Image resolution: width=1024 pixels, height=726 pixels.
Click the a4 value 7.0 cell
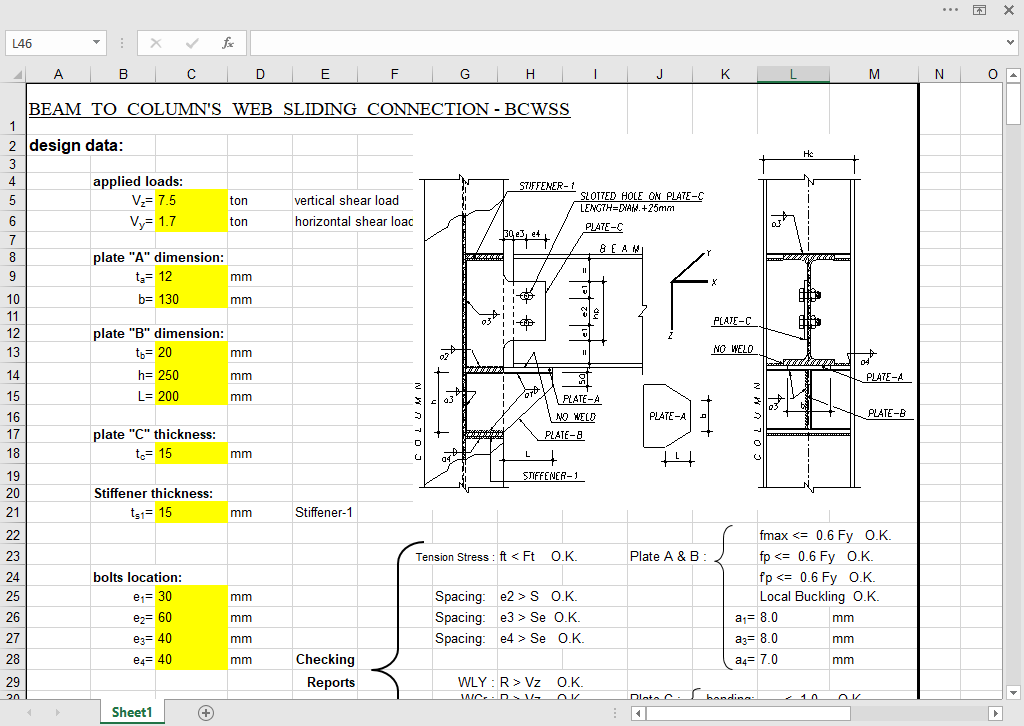pyautogui.click(x=793, y=659)
